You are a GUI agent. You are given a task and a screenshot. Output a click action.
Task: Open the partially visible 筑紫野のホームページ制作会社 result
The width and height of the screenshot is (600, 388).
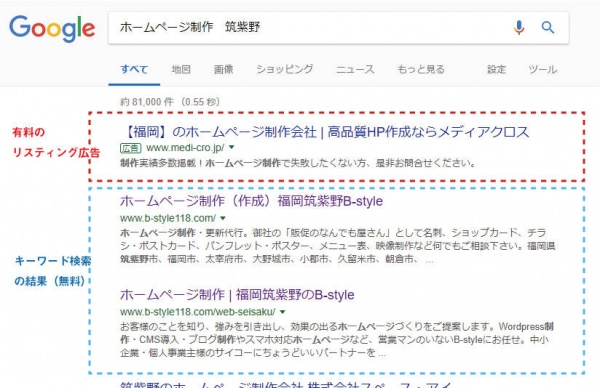coord(286,384)
